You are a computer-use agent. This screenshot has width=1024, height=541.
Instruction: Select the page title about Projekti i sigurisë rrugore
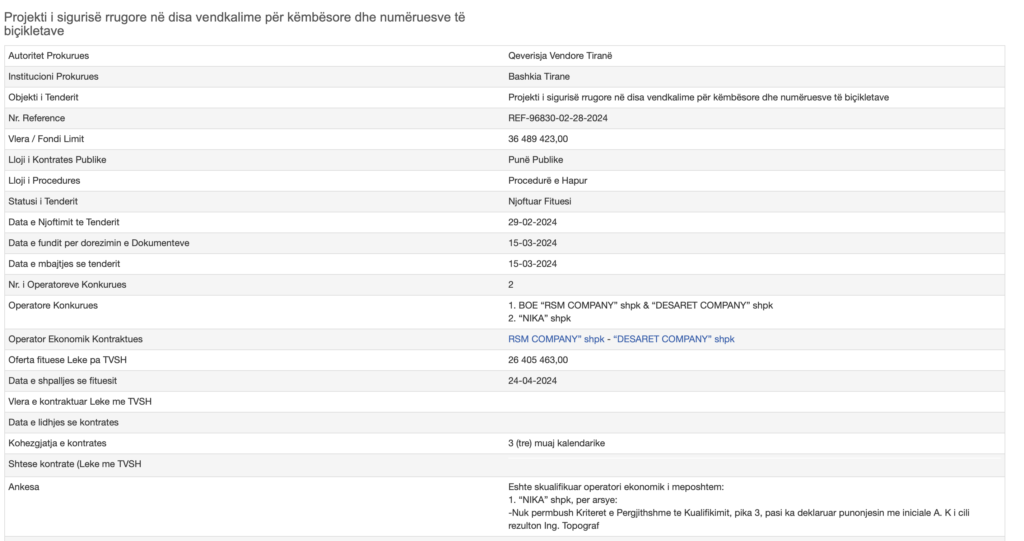point(235,24)
